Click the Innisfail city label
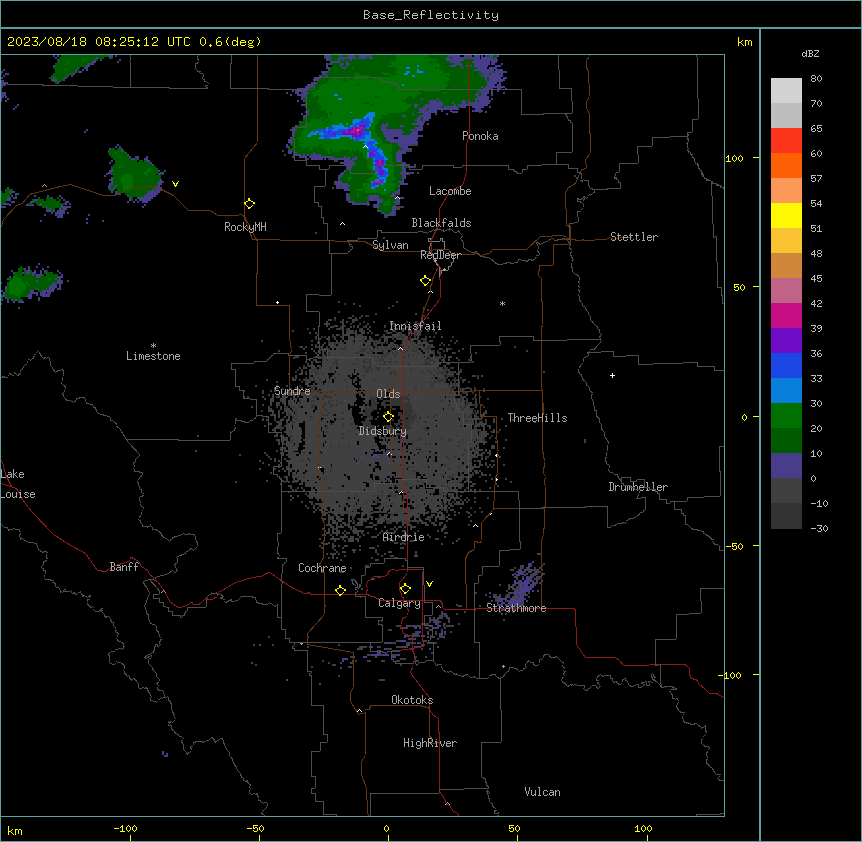This screenshot has height=842, width=862. point(415,326)
